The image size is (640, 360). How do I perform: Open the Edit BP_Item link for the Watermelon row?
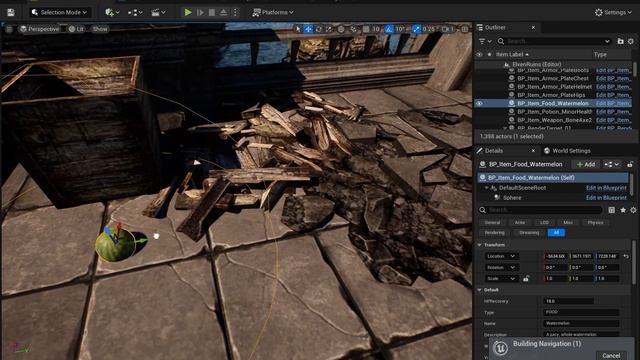pos(613,103)
